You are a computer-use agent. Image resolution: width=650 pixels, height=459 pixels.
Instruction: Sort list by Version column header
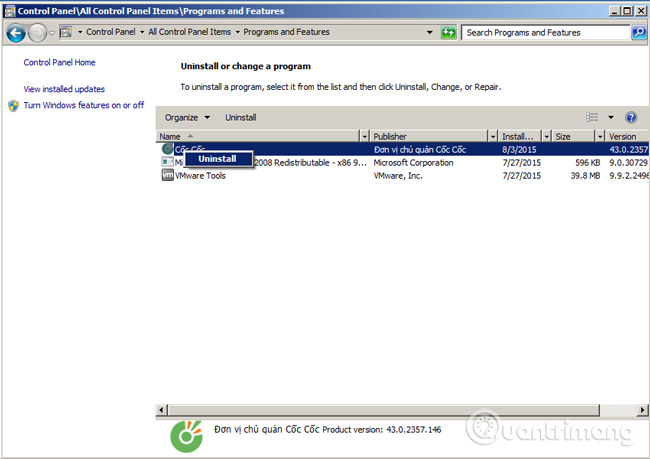tap(627, 136)
